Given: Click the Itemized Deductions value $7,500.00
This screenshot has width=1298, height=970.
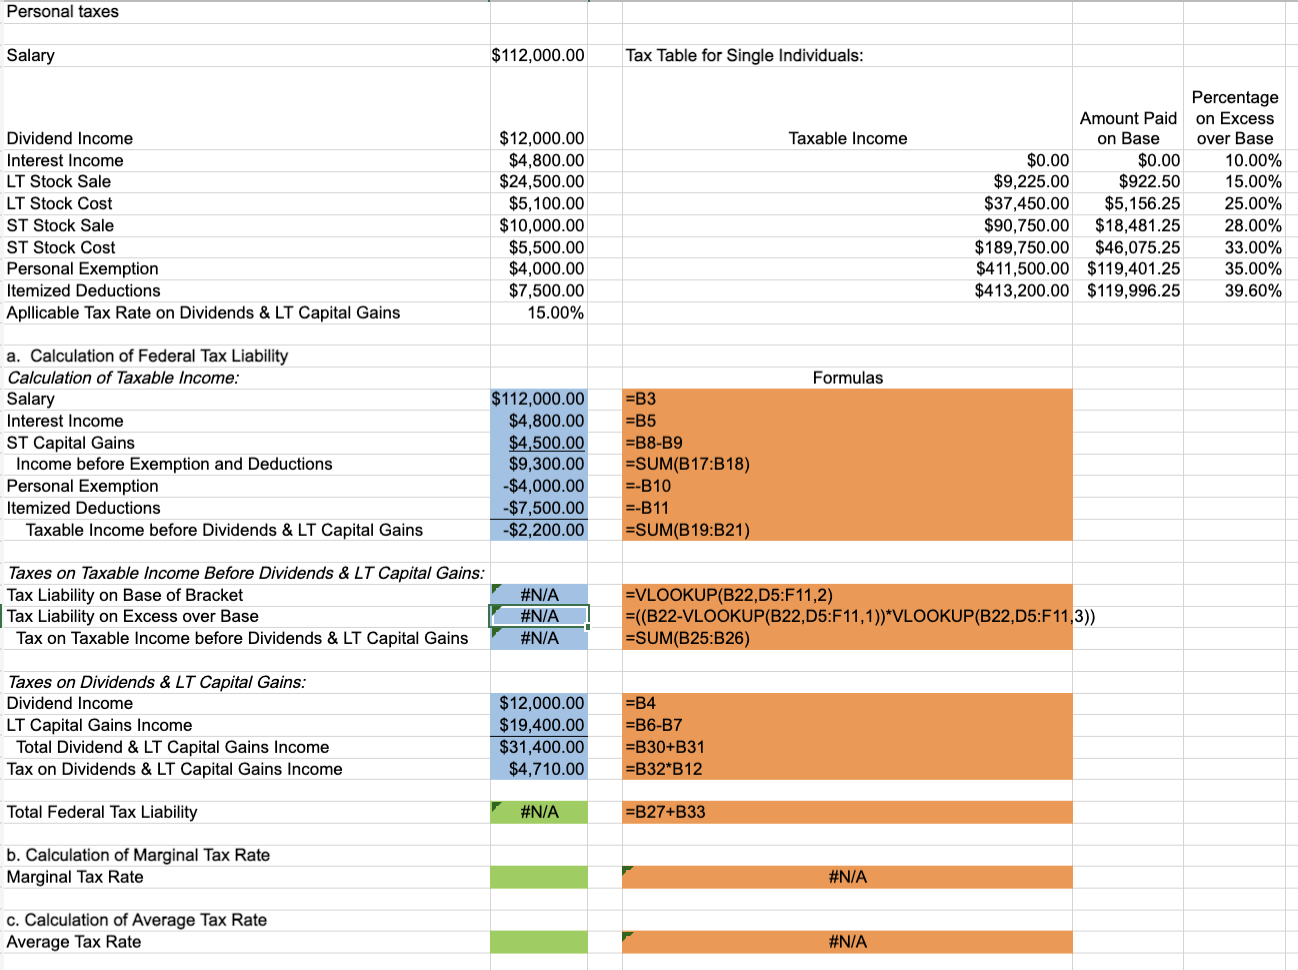Looking at the screenshot, I should pos(538,290).
